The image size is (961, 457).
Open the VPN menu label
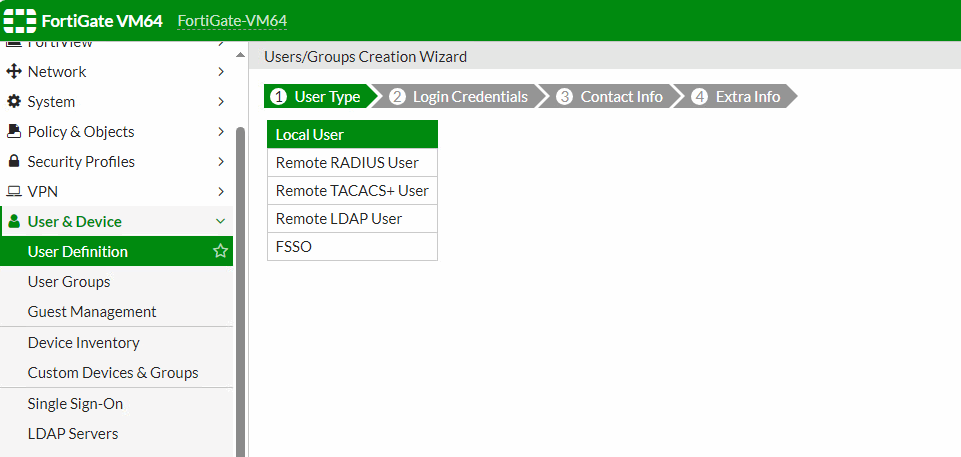coord(43,192)
